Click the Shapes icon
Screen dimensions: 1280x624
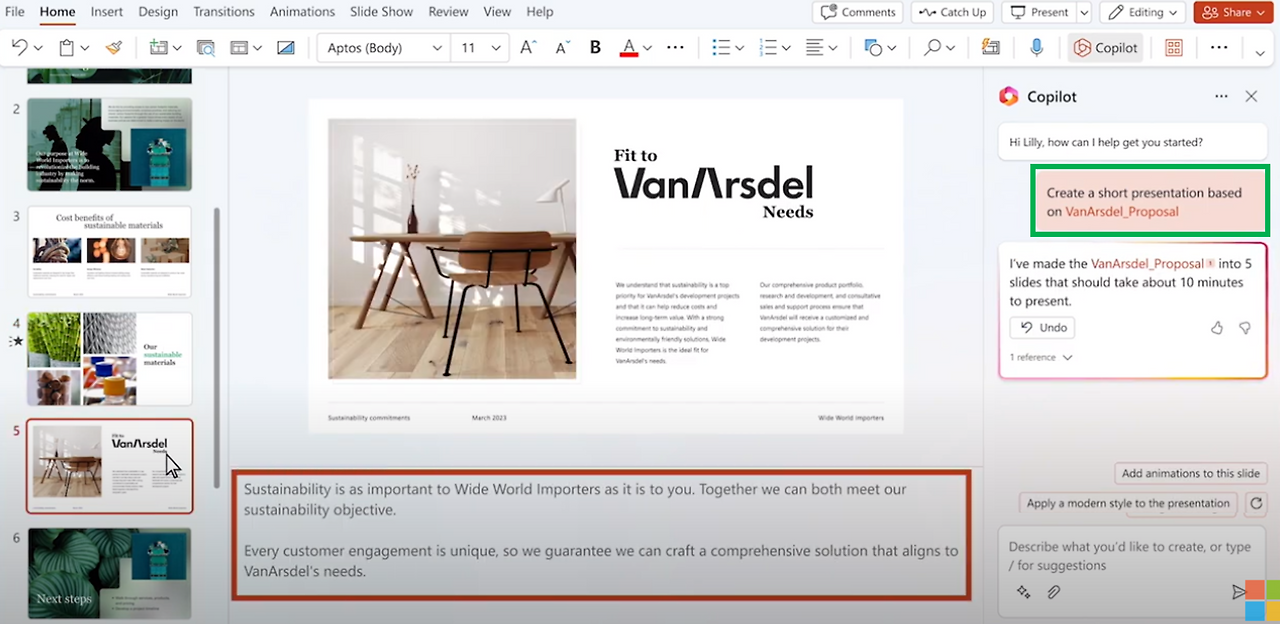click(873, 47)
